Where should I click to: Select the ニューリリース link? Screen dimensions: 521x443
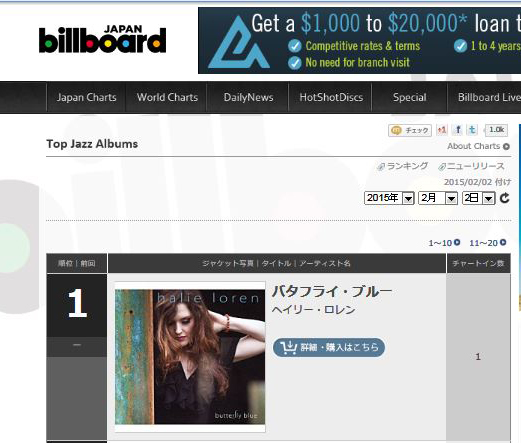tap(471, 166)
